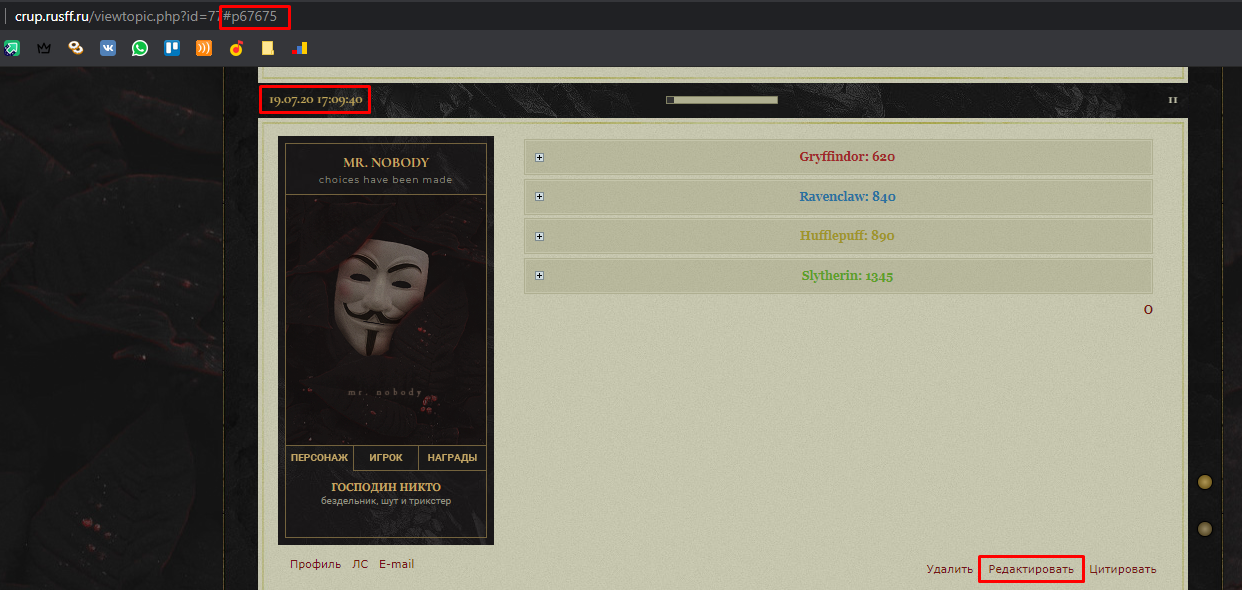Click the MR. NOBODY username

click(386, 162)
